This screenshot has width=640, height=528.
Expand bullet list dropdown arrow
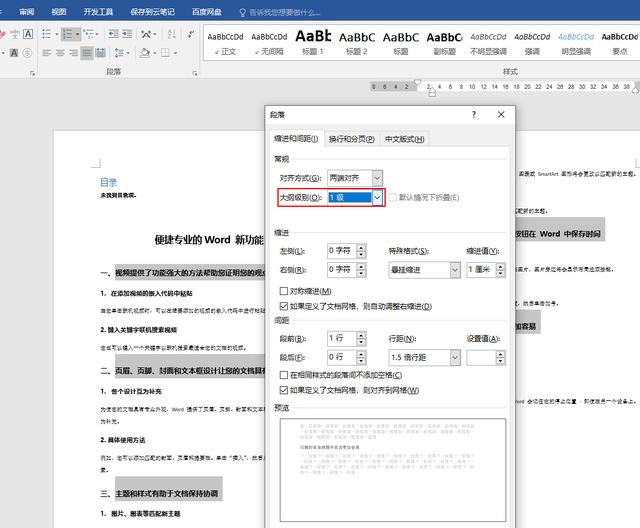(57, 34)
